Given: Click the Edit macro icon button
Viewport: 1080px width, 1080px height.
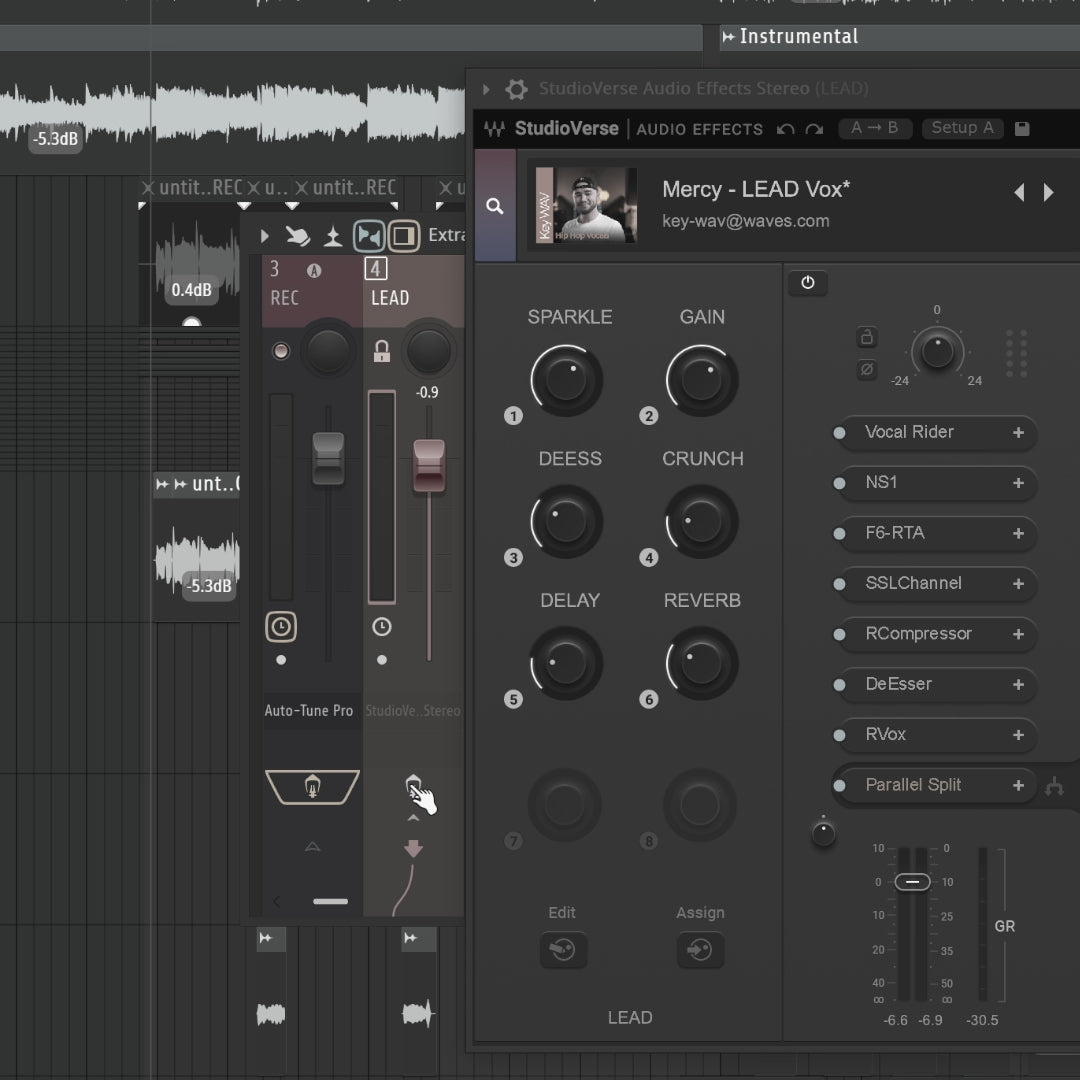Looking at the screenshot, I should 563,949.
